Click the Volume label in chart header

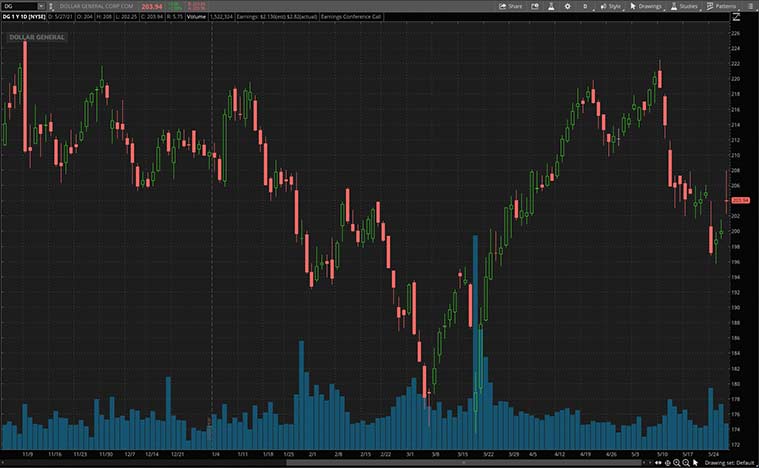[x=196, y=18]
